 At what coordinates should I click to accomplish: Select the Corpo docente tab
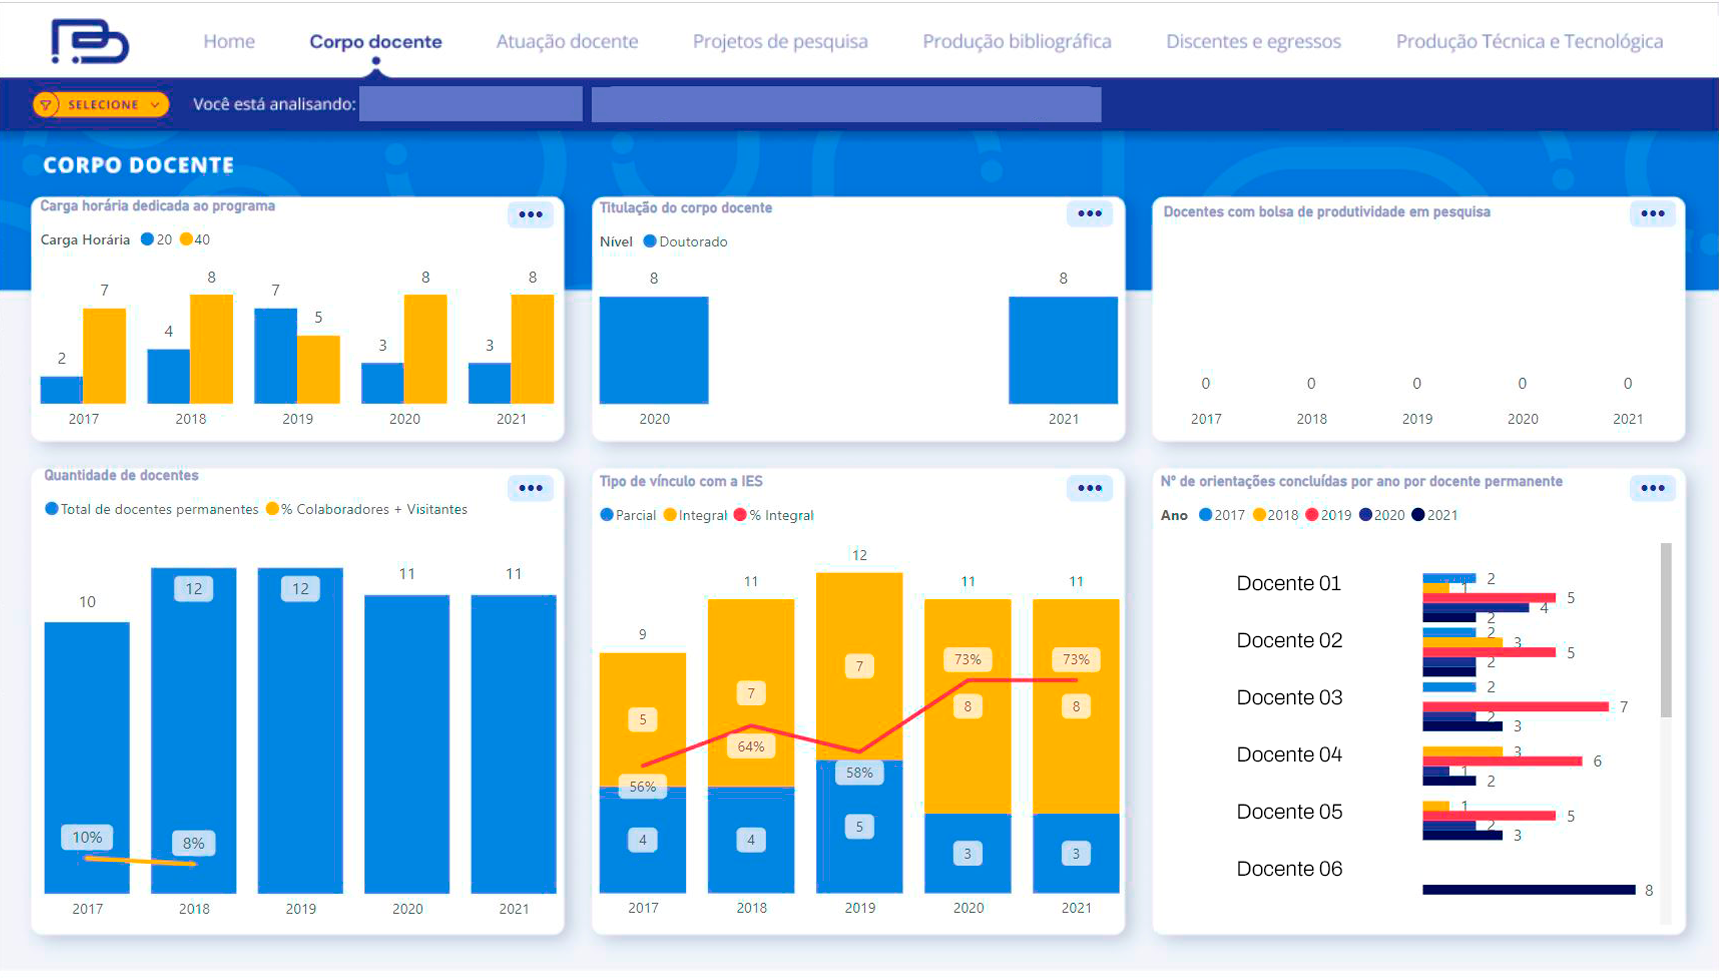click(376, 41)
